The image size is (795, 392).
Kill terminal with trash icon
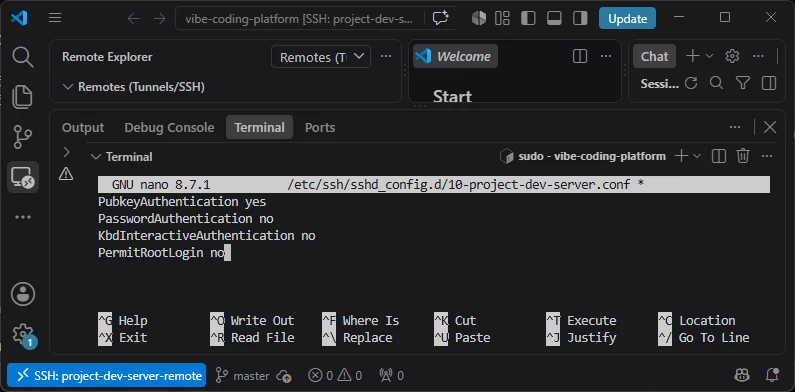click(743, 156)
